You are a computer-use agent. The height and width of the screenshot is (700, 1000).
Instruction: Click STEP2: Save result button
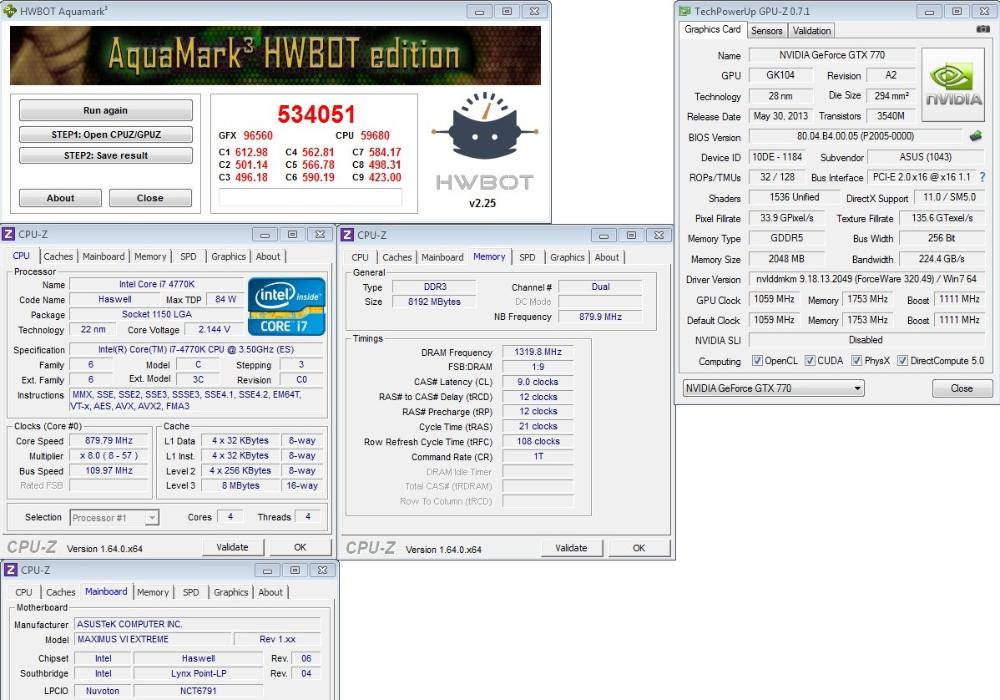[105, 156]
